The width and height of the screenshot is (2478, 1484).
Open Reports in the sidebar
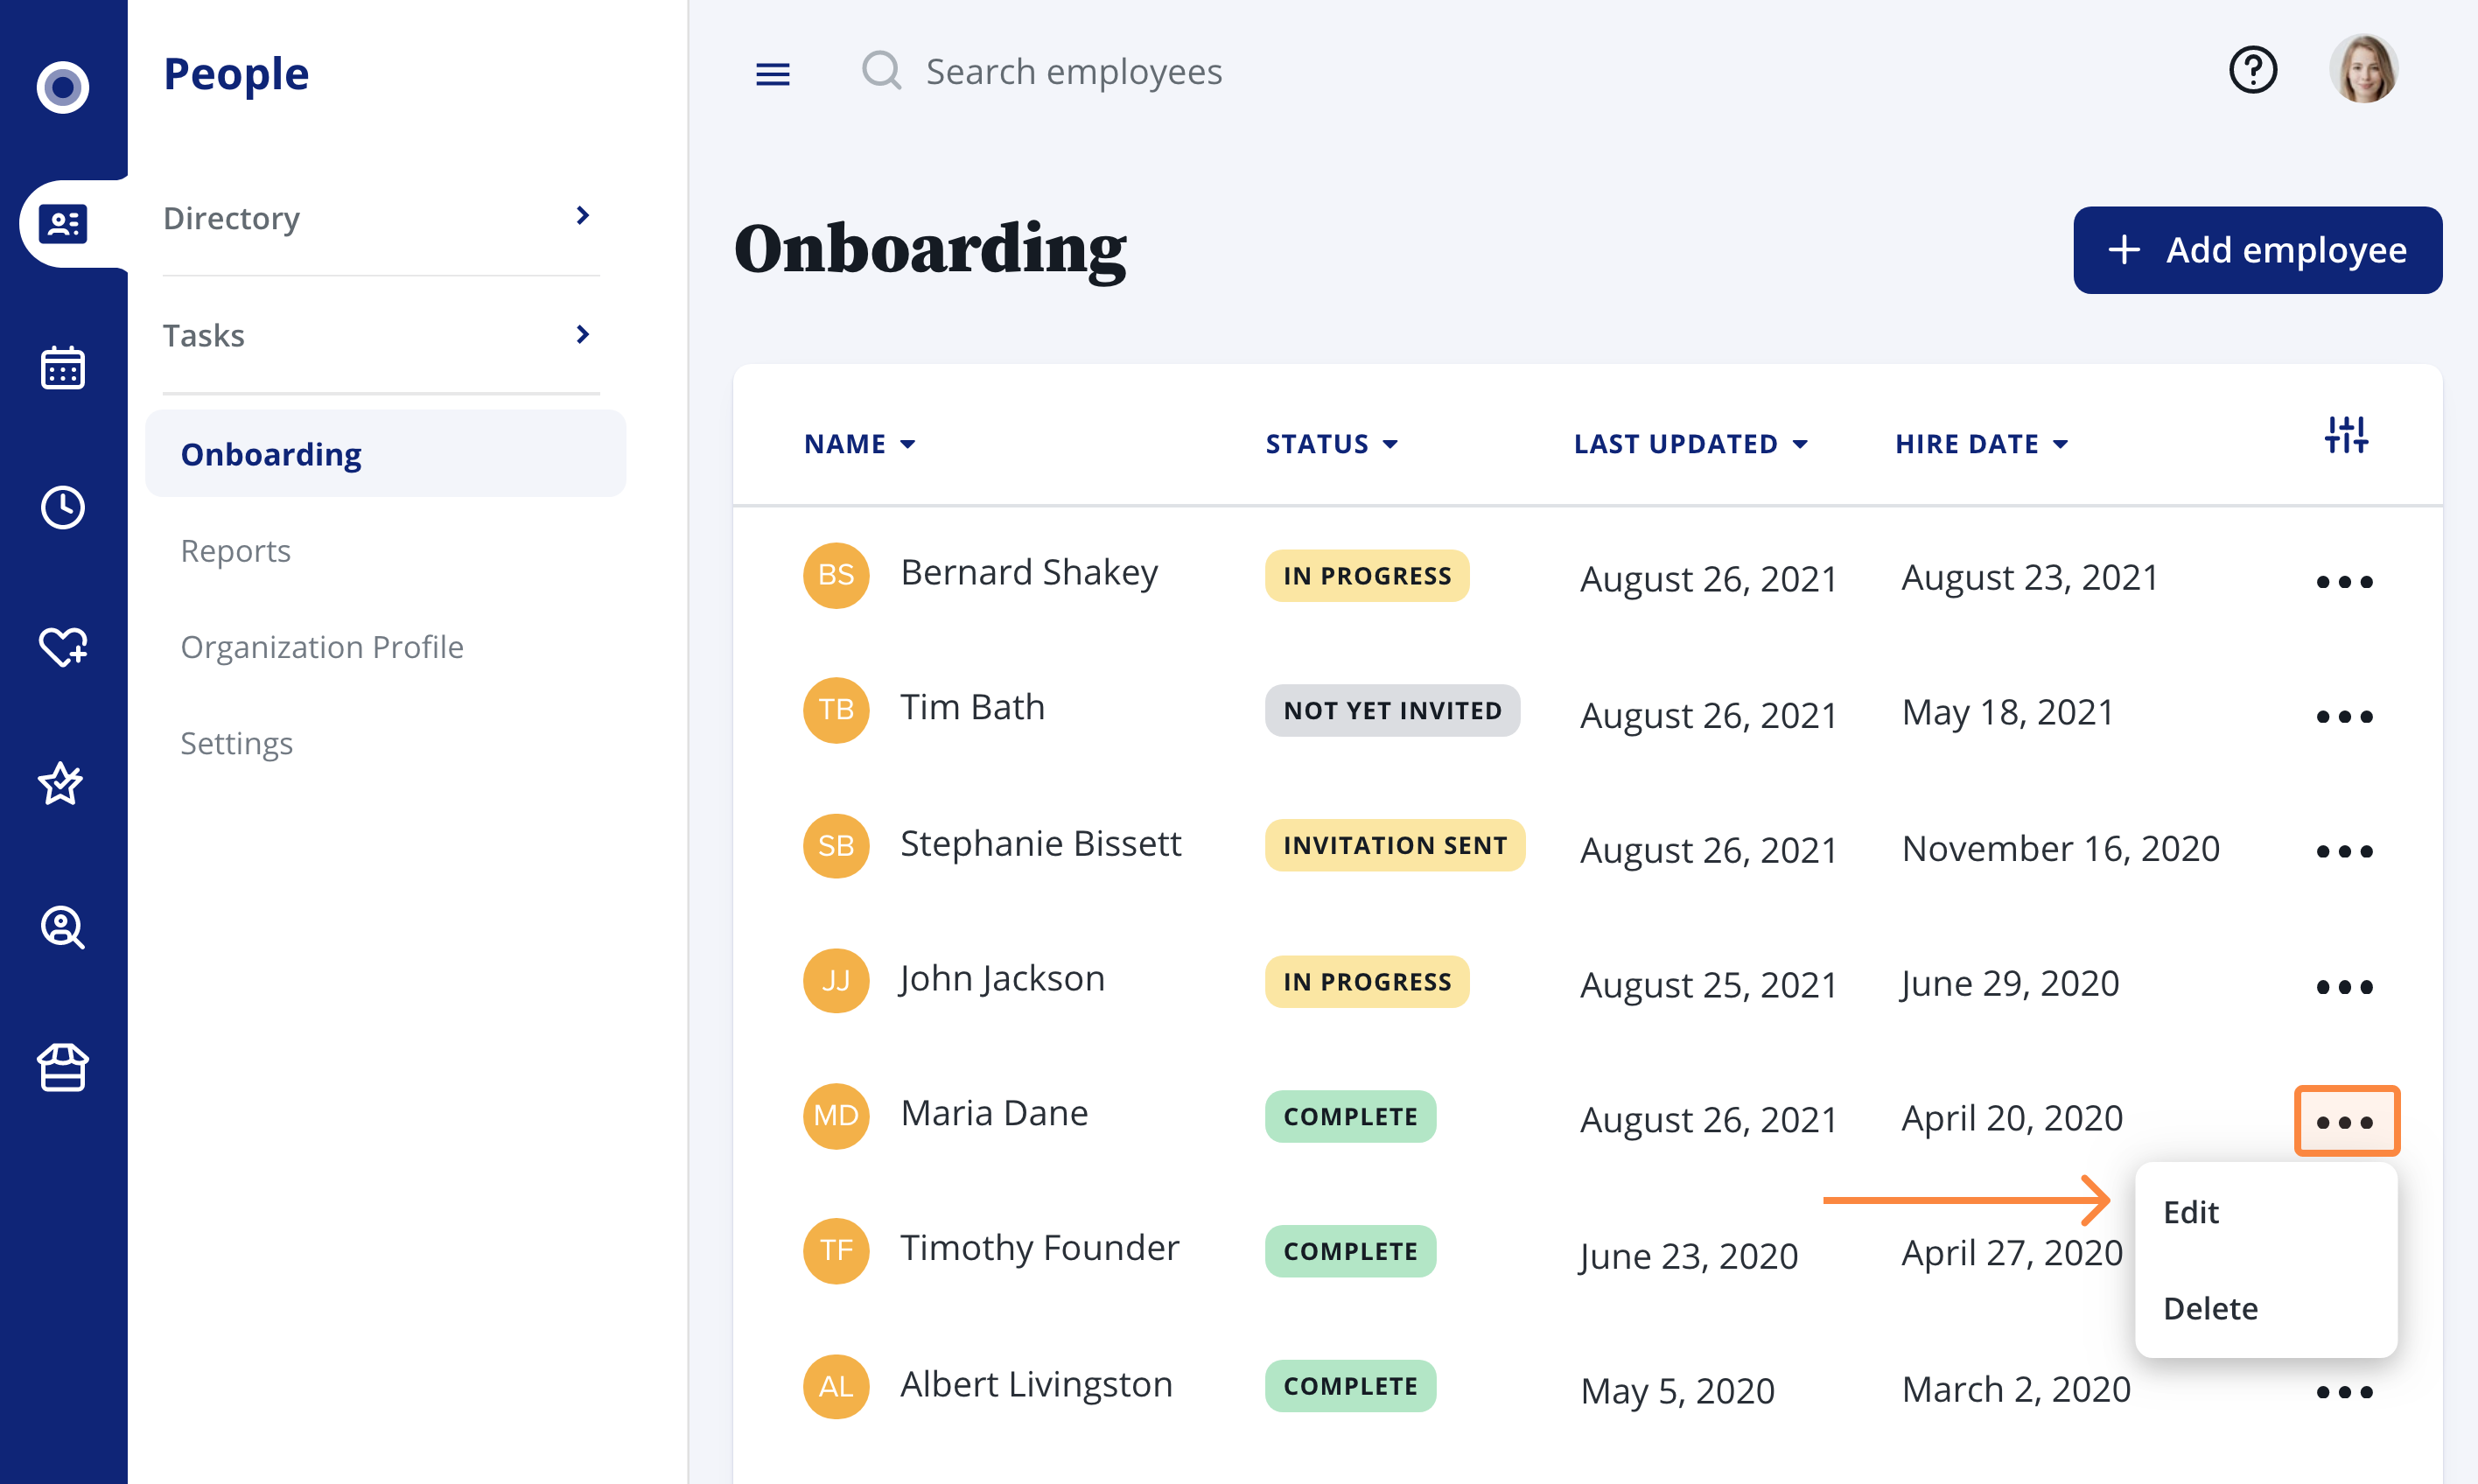point(236,551)
